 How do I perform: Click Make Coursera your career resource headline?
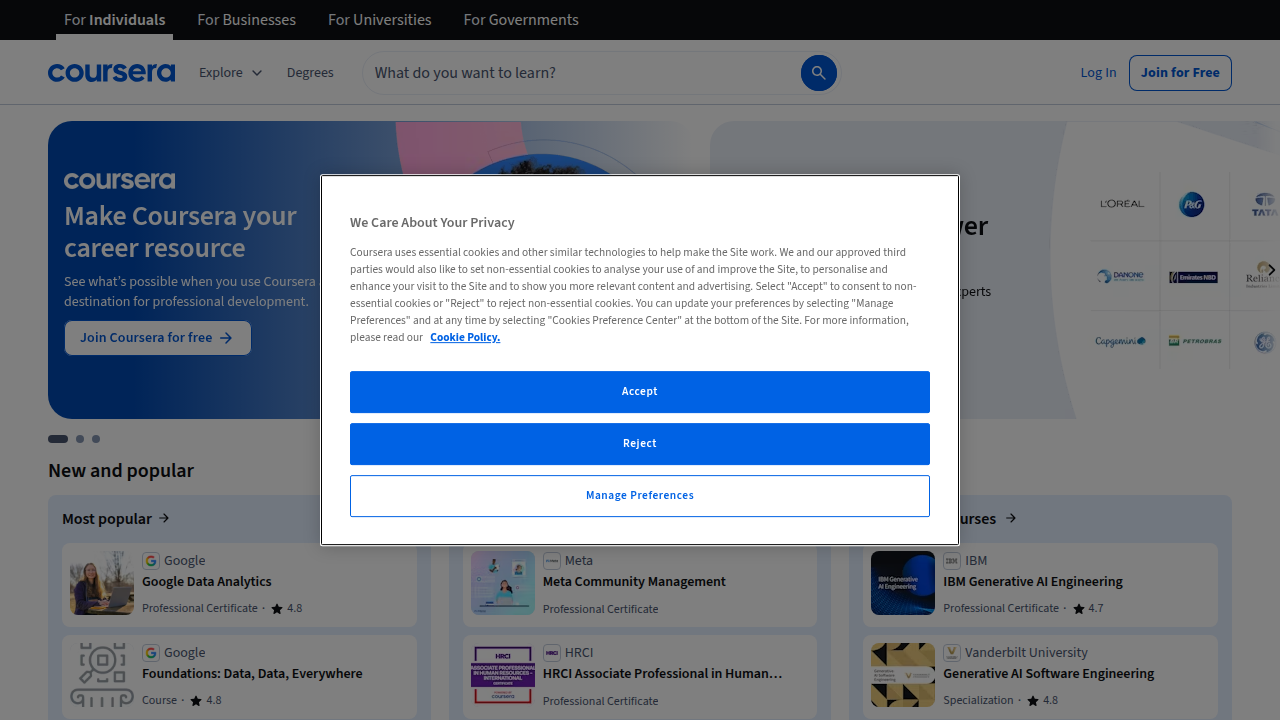[x=180, y=232]
